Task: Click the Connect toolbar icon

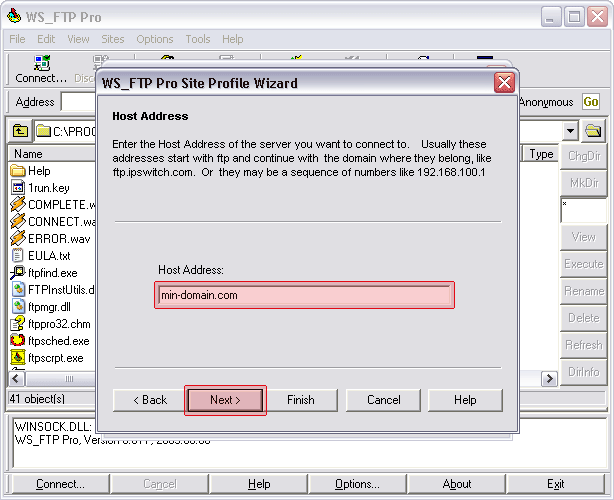Action: (41, 69)
